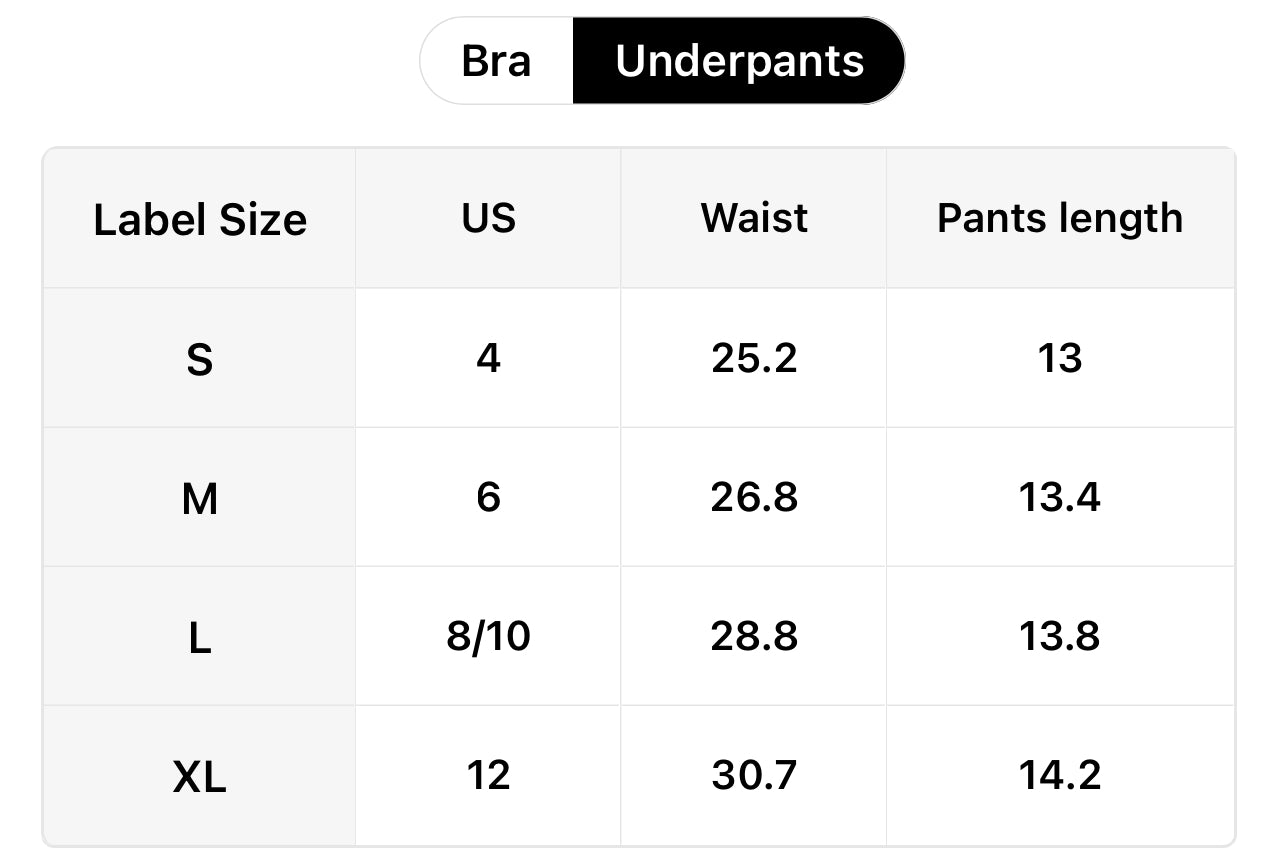
Task: Click the 14.2 pants length value
Action: point(1060,775)
